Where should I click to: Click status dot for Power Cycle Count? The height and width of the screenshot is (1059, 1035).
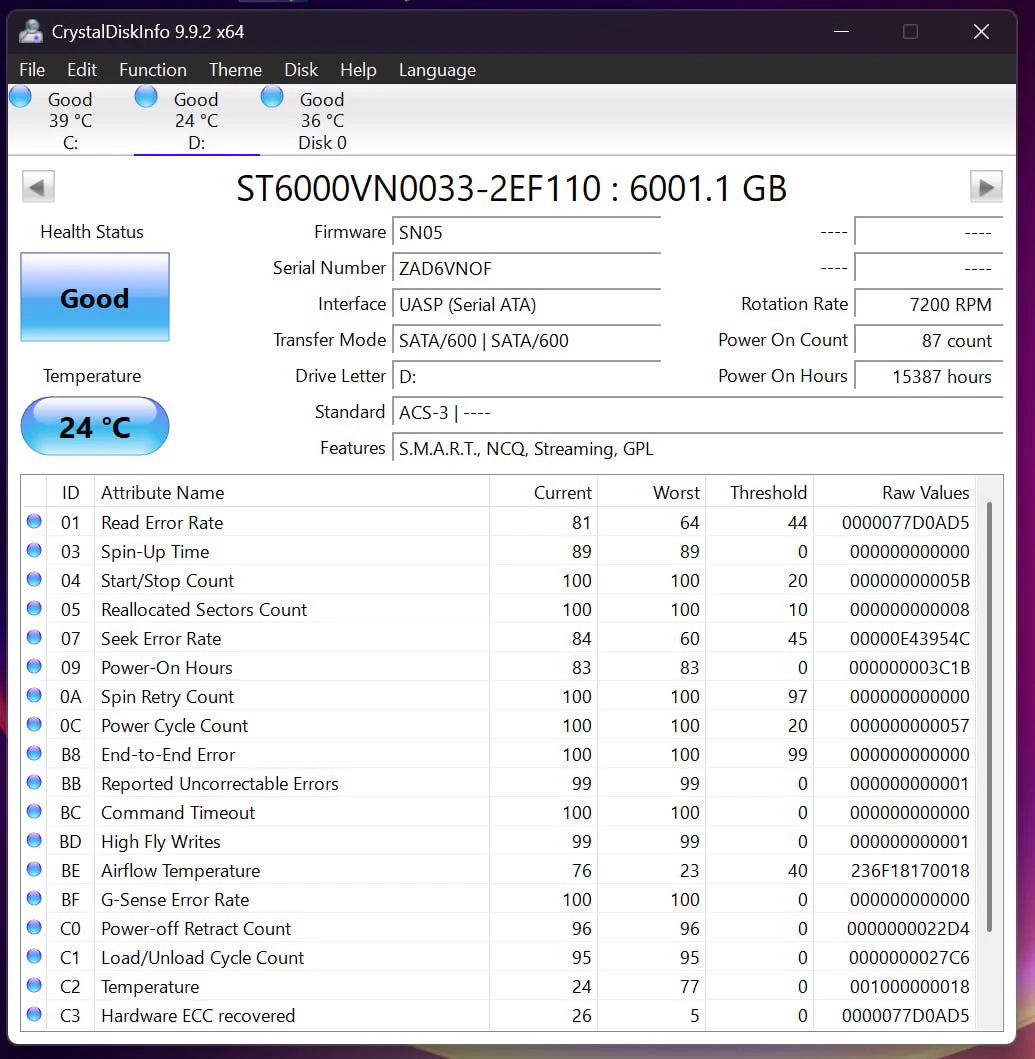tap(34, 725)
